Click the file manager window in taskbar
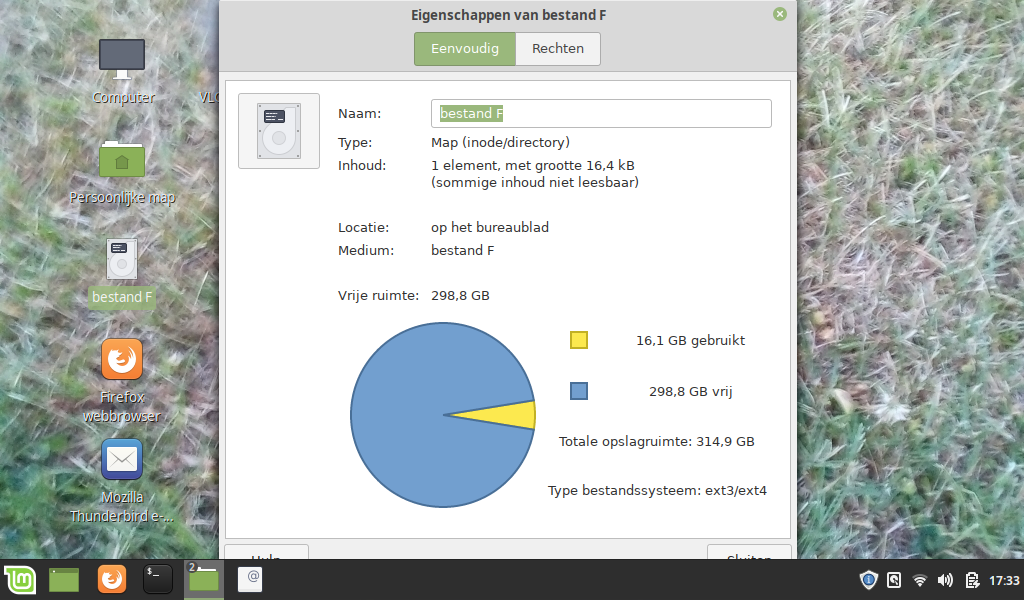Image resolution: width=1024 pixels, height=600 pixels. (204, 579)
